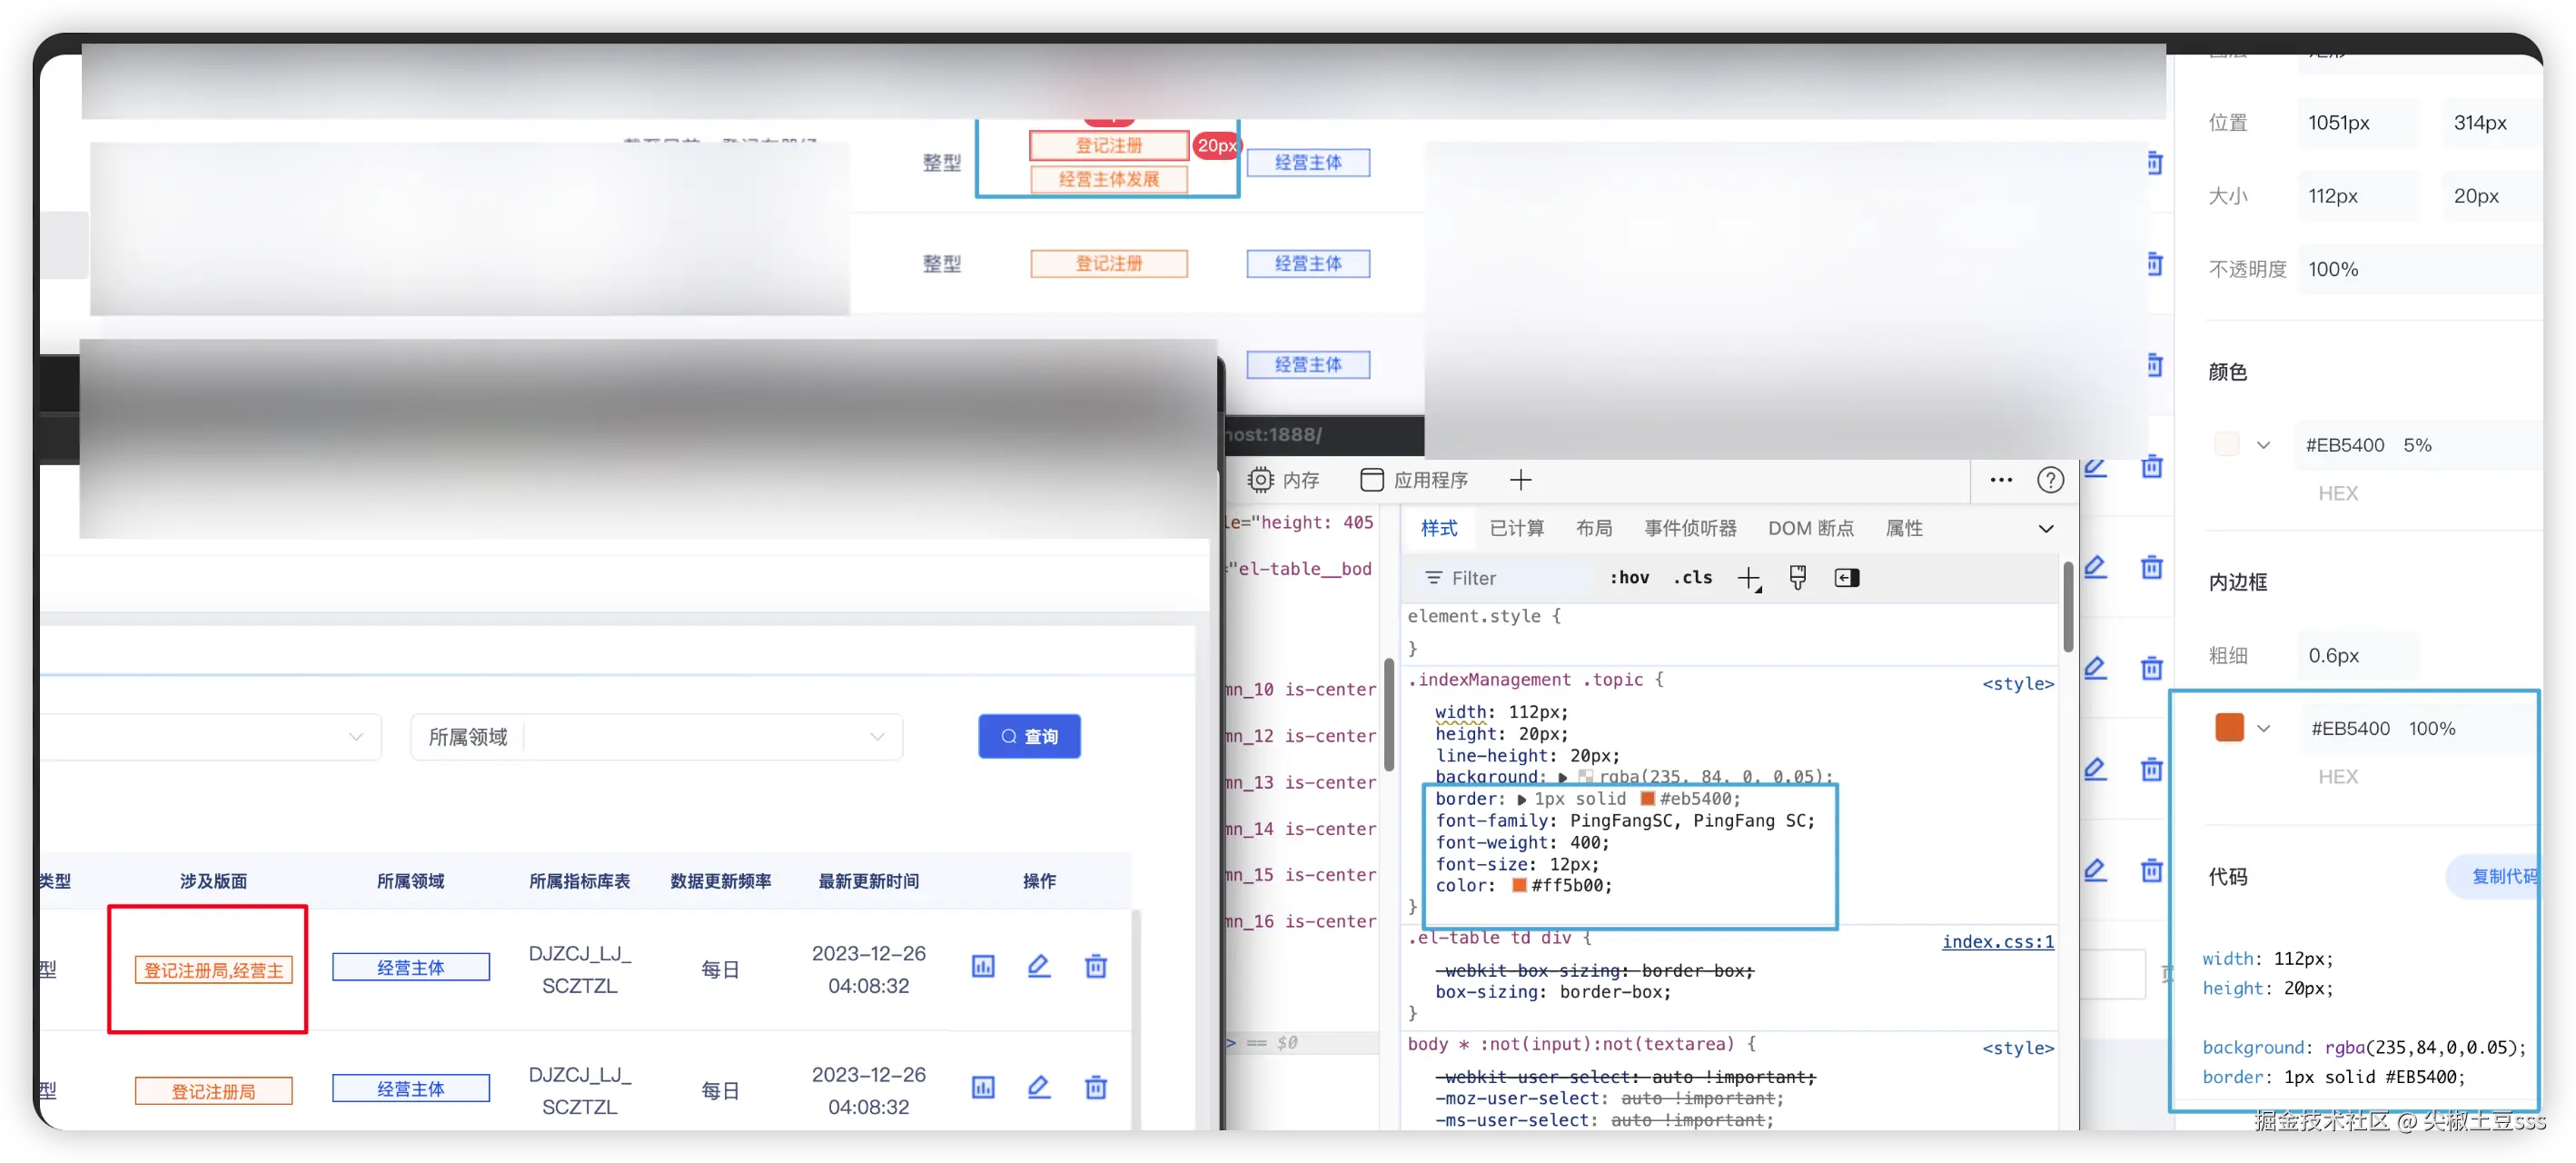Click the DevTools help question-mark icon
Image resolution: width=2576 pixels, height=1163 pixels.
click(x=2050, y=480)
